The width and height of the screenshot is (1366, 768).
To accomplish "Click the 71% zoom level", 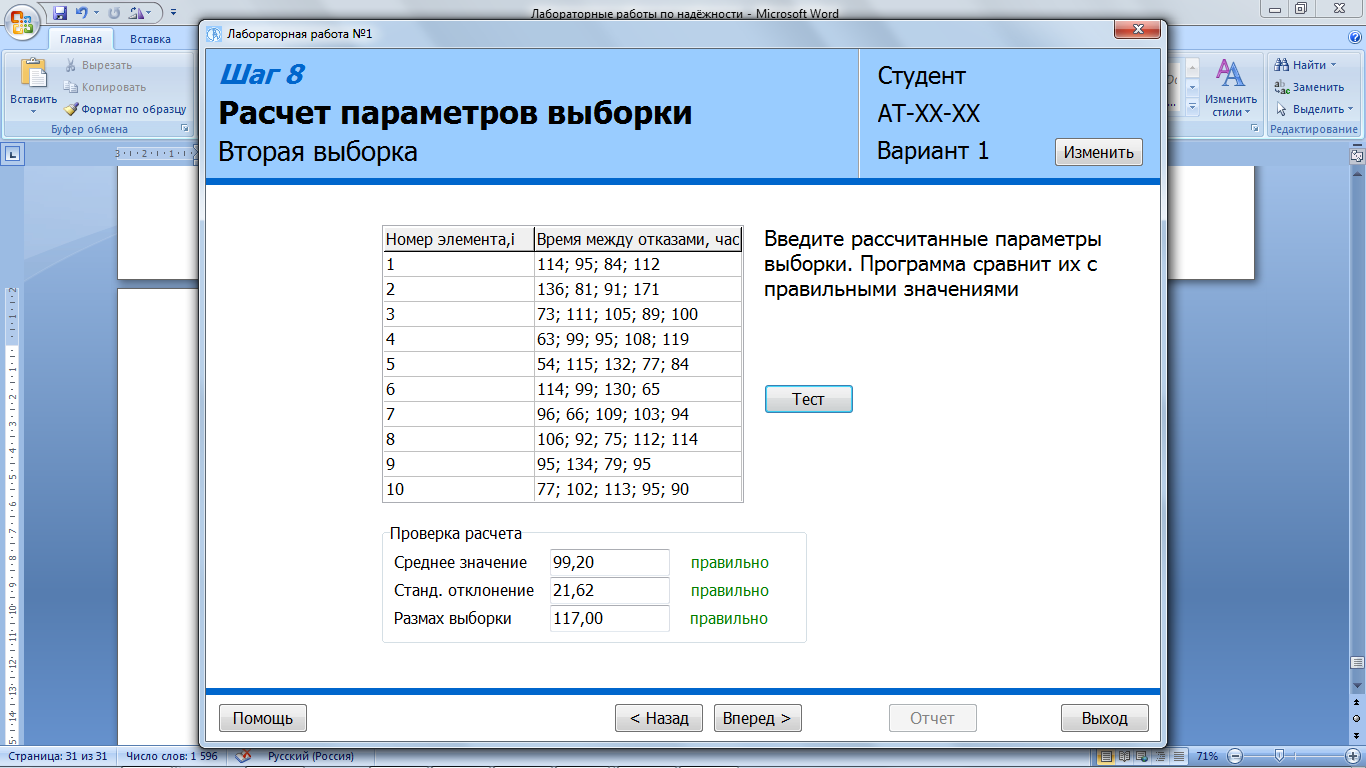I will [1207, 756].
